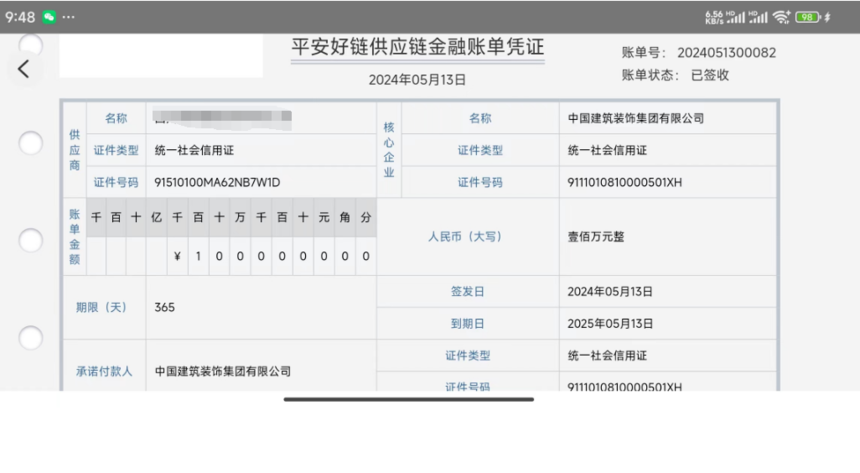Select the header date below the title
The height and width of the screenshot is (473, 860).
click(417, 80)
